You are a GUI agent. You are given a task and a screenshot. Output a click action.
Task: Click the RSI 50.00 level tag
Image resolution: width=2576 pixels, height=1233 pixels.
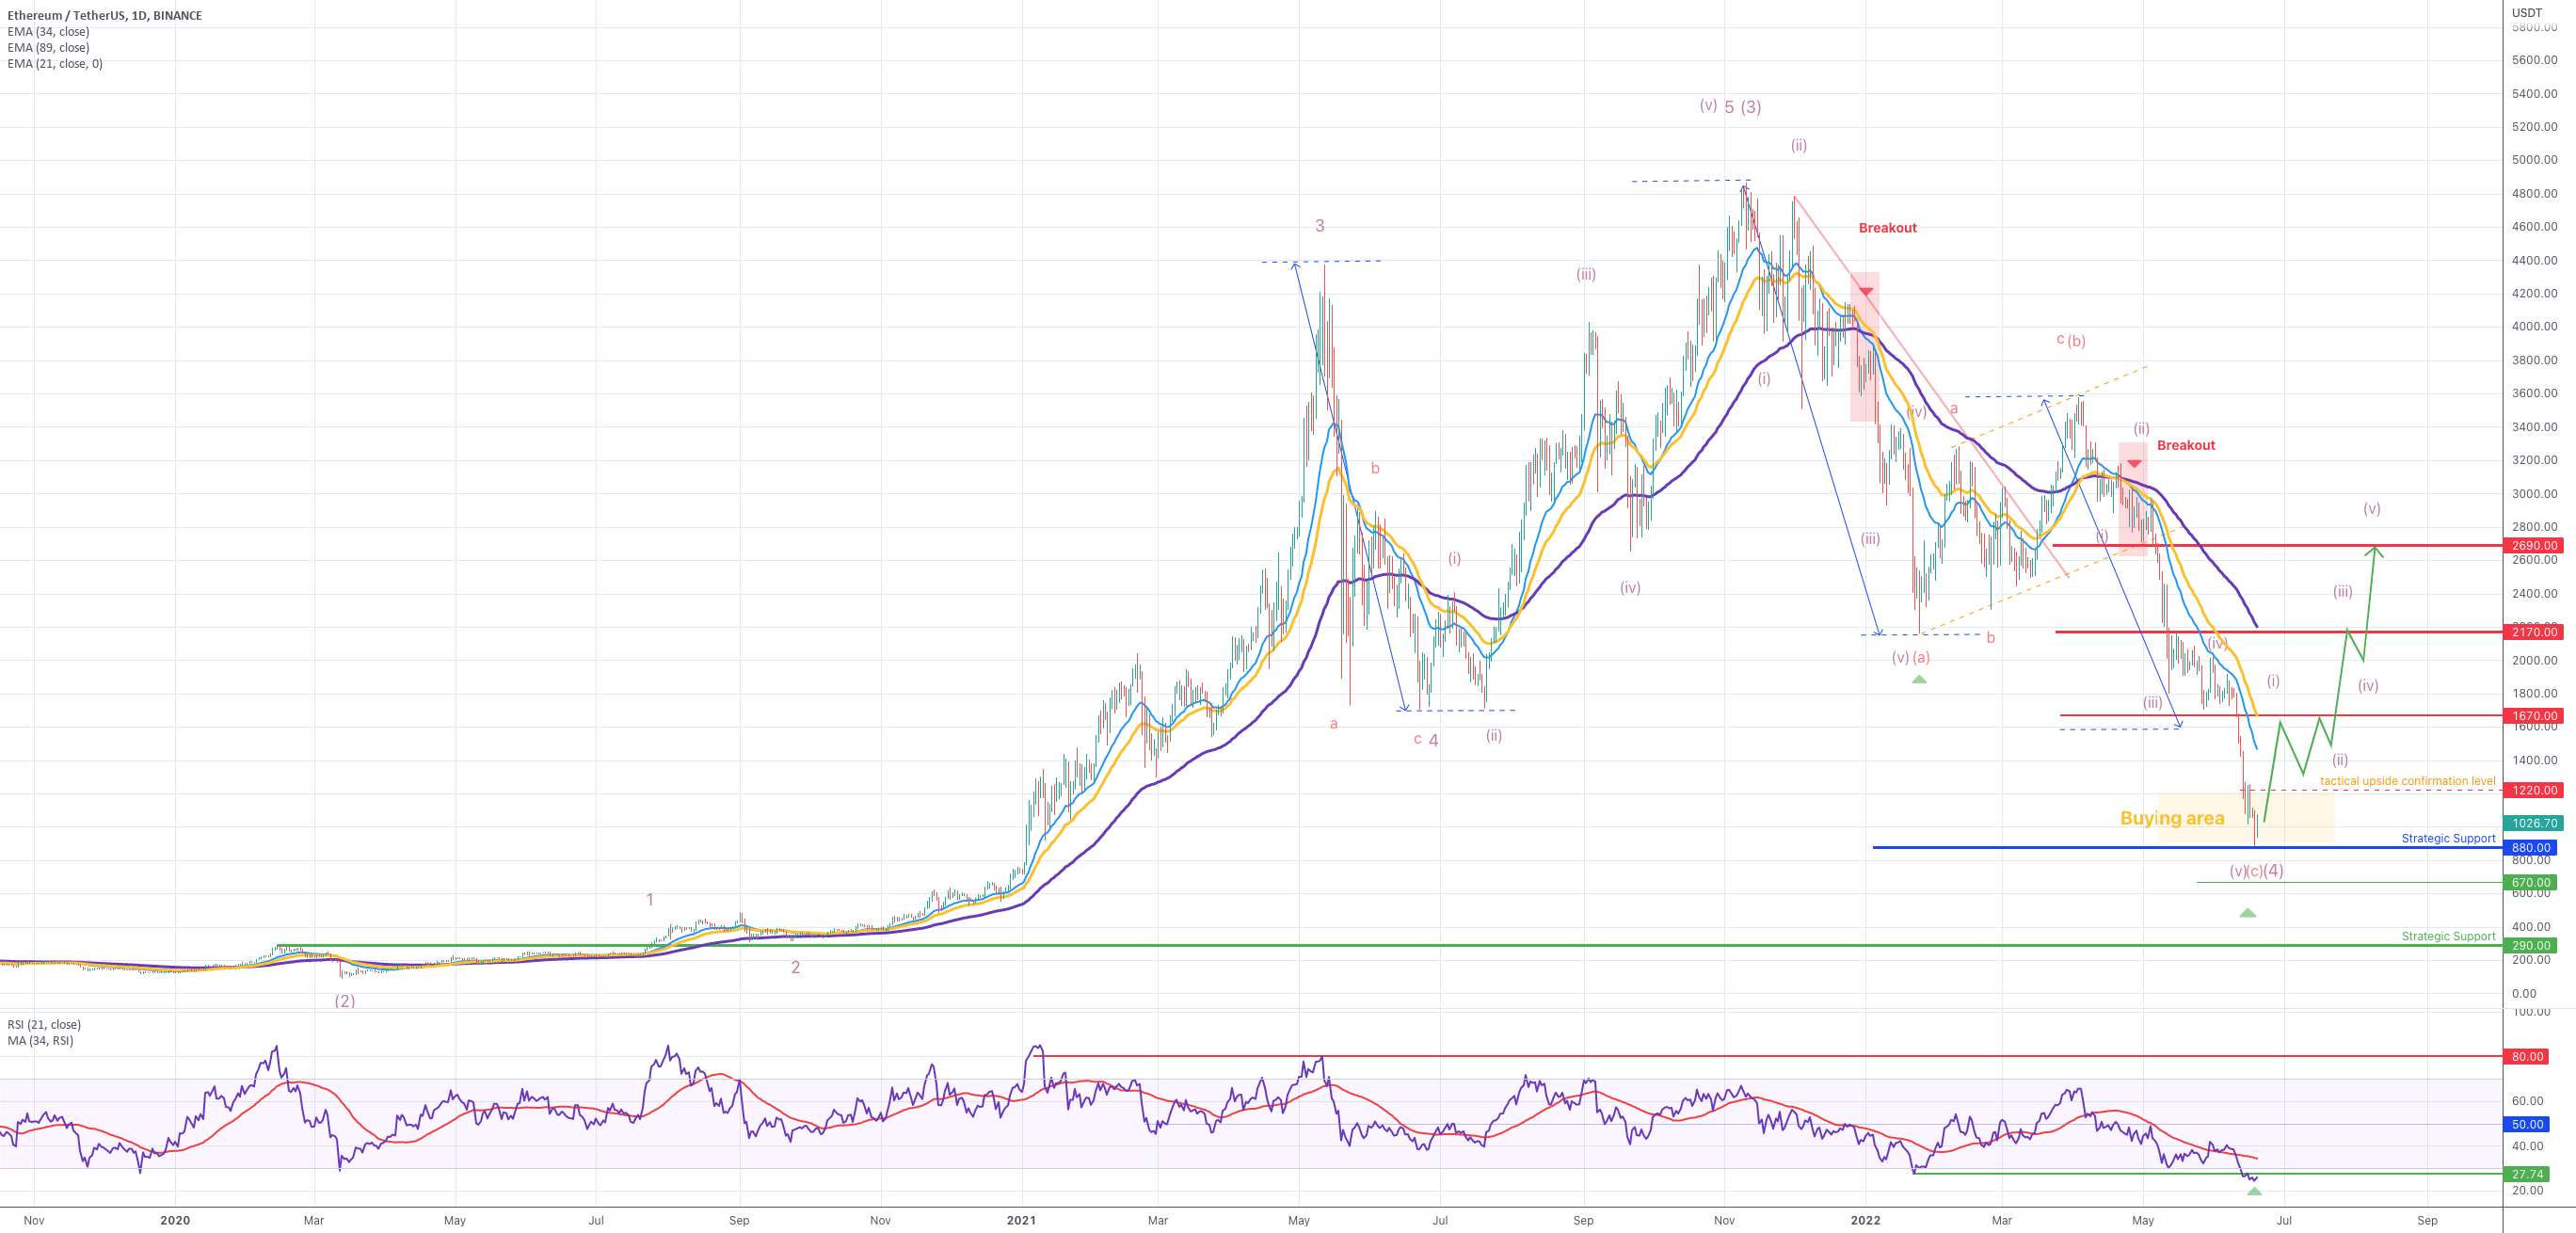pos(2527,1124)
